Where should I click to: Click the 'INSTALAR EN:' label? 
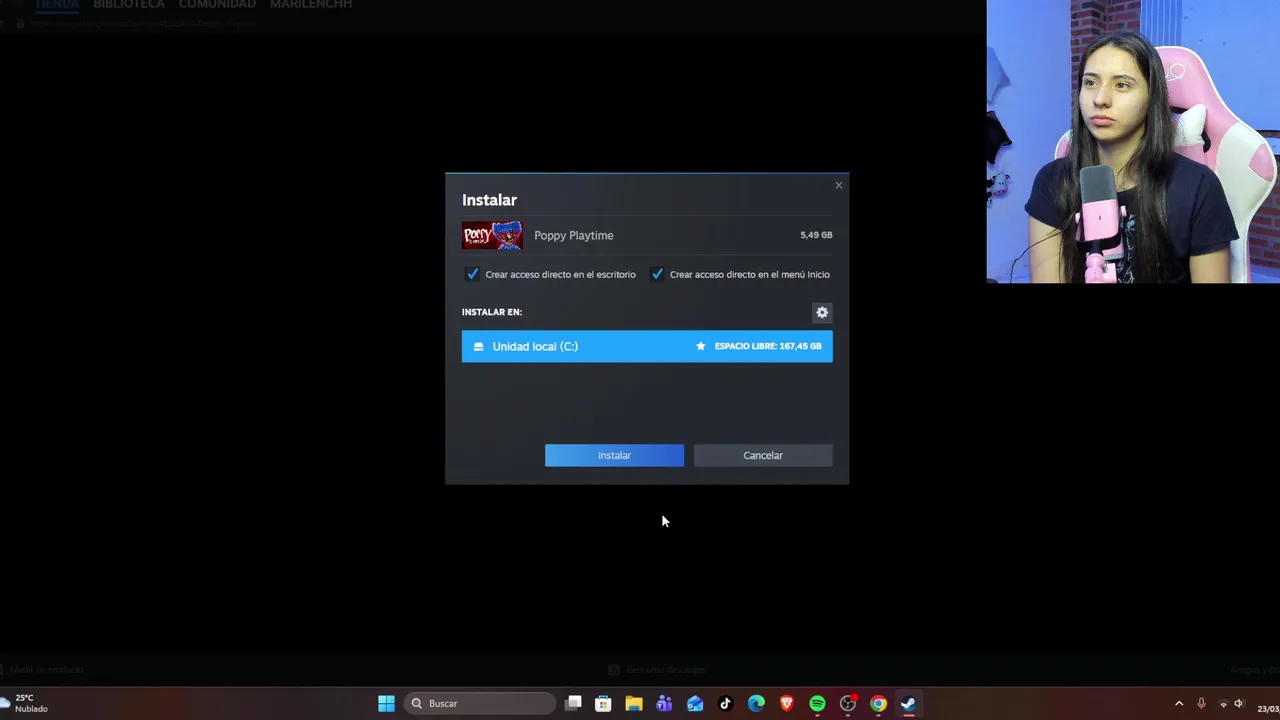[x=492, y=312]
